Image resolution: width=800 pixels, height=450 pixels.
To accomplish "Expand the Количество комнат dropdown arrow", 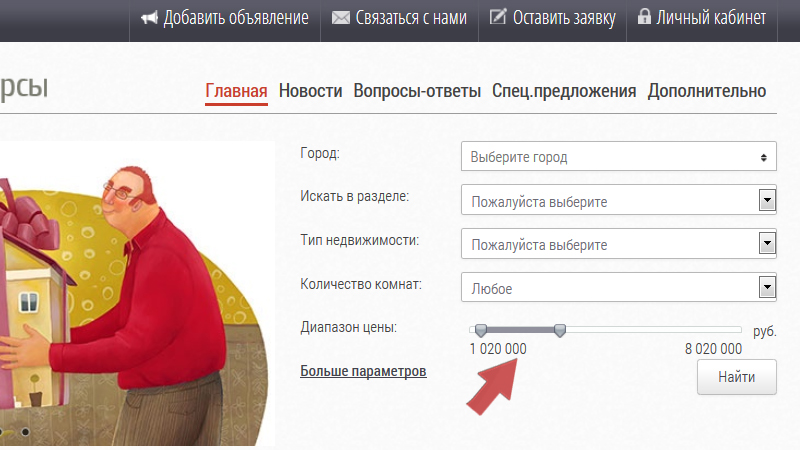I will (x=767, y=287).
